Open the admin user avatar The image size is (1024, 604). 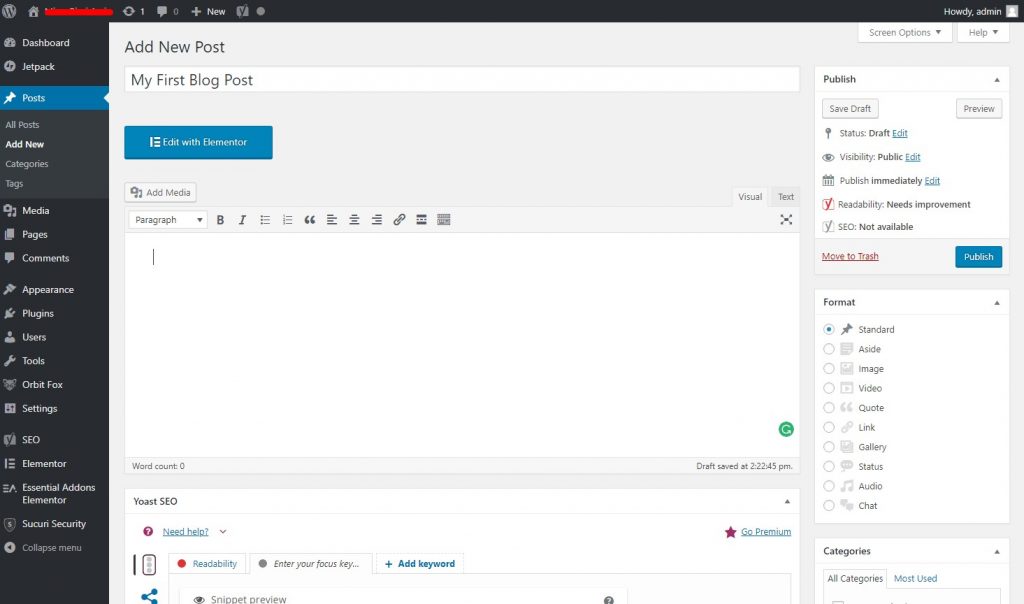1012,11
